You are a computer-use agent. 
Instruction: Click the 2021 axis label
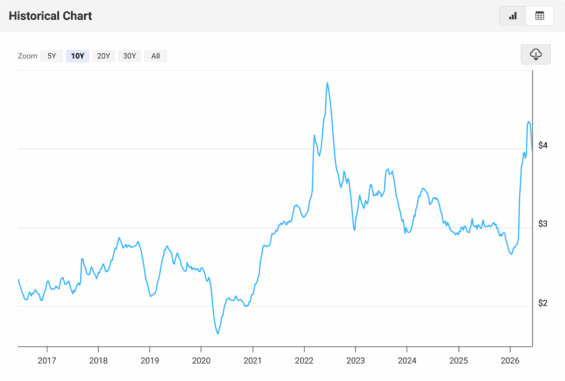(253, 360)
